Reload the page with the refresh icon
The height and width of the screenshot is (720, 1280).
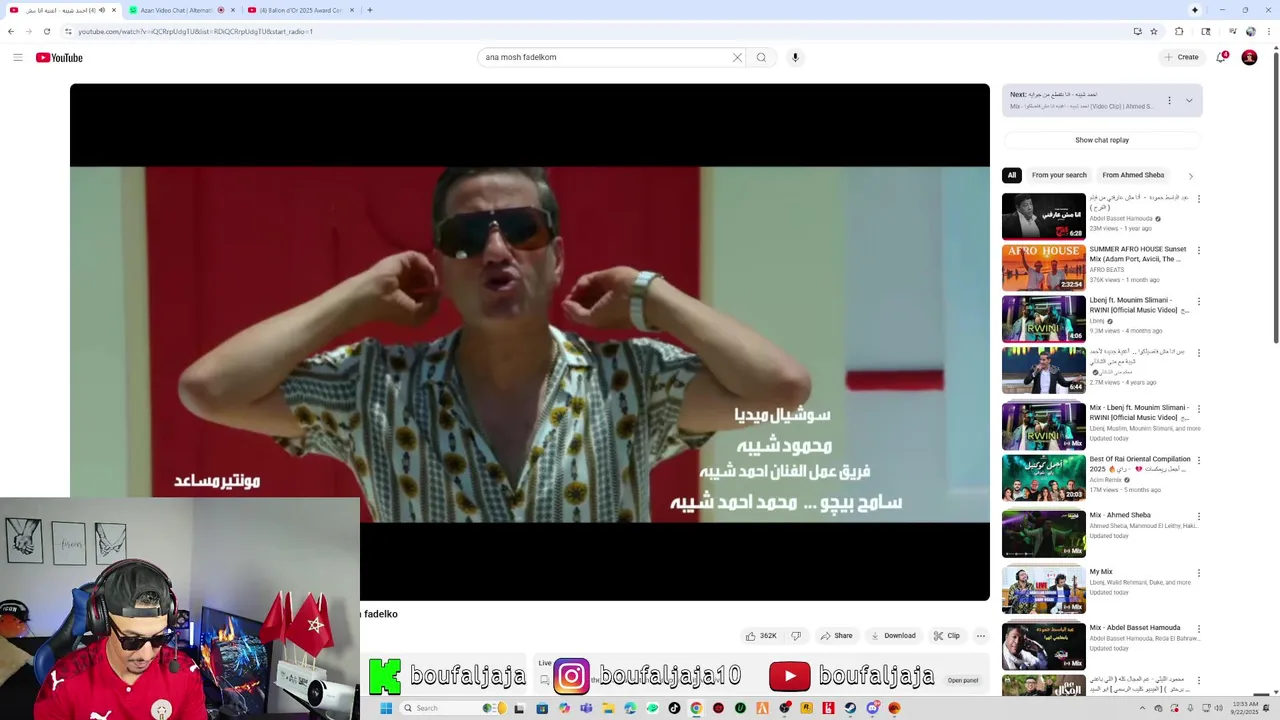click(x=46, y=31)
